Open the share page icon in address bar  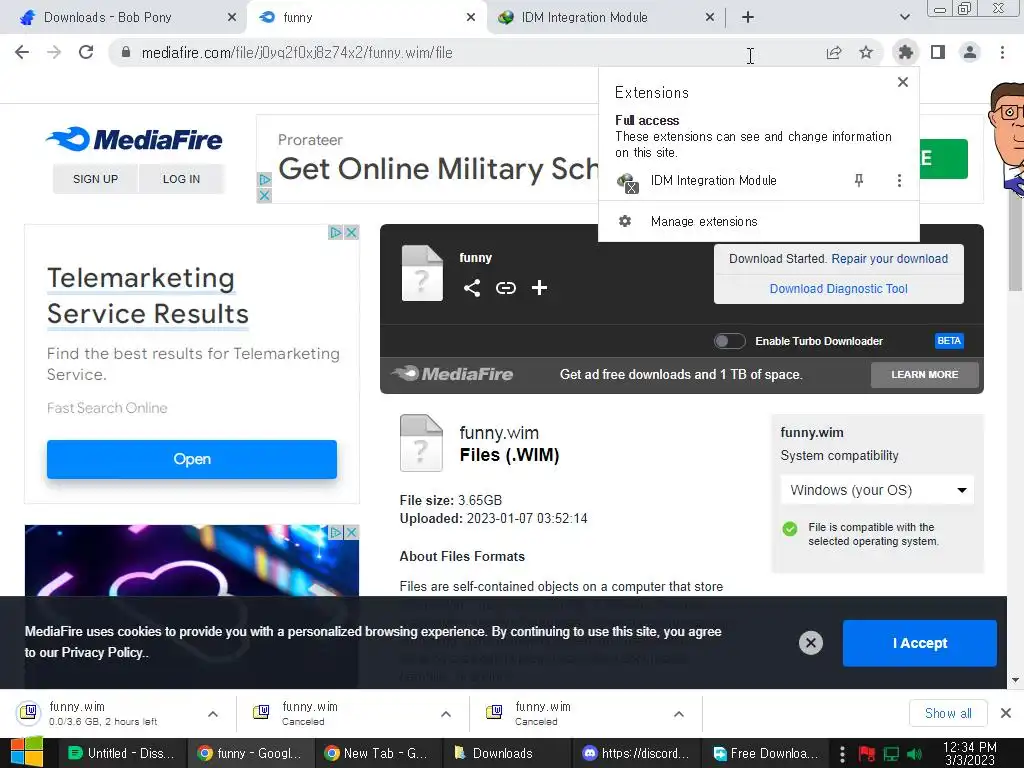point(834,53)
